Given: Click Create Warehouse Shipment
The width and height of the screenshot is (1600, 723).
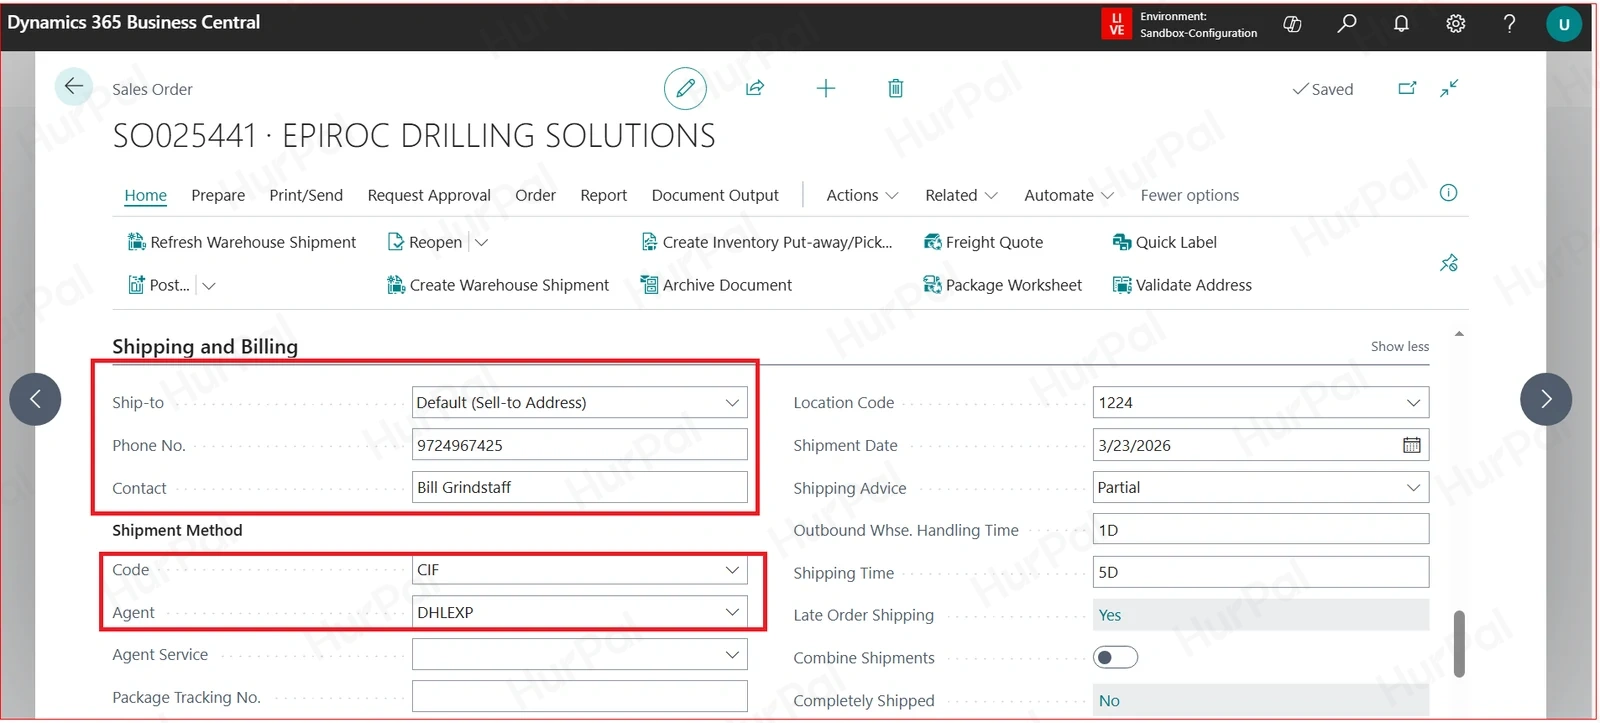Looking at the screenshot, I should pos(497,285).
